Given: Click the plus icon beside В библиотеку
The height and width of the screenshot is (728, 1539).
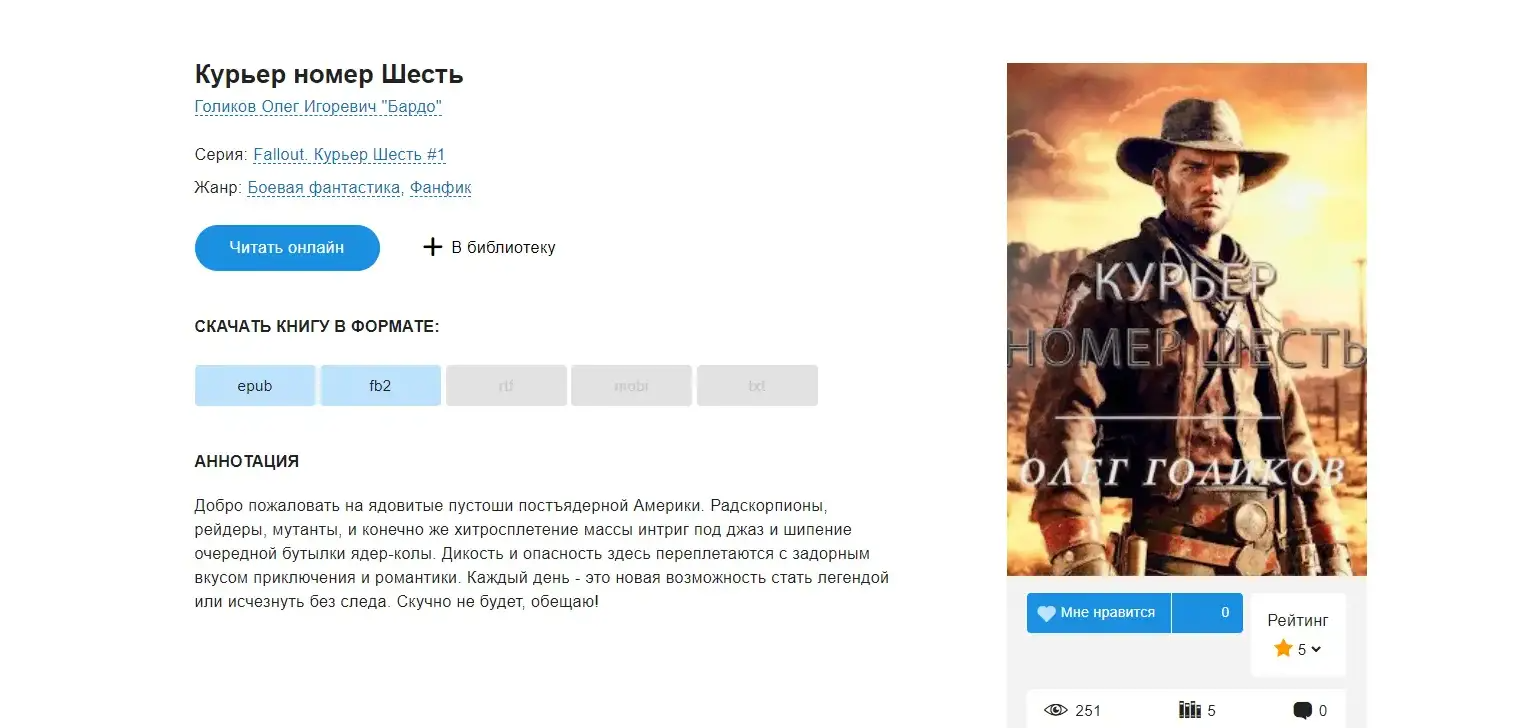Looking at the screenshot, I should [x=432, y=247].
